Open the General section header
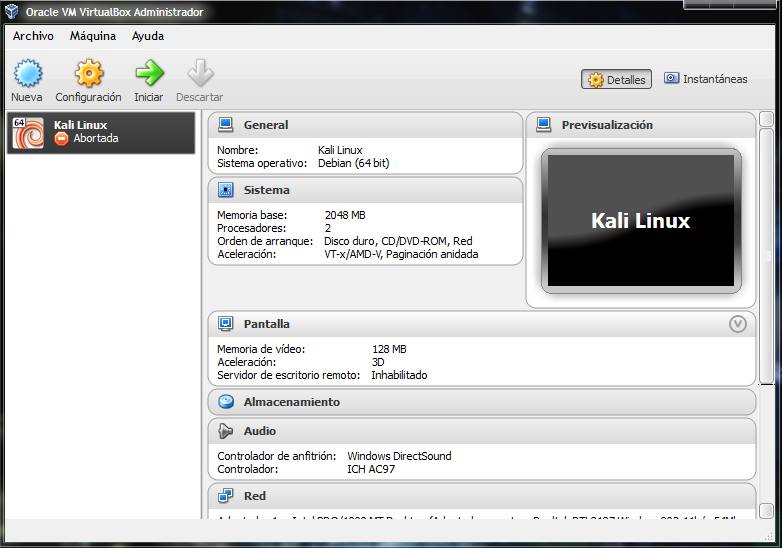Screen dimensions: 782x548 click(365, 125)
